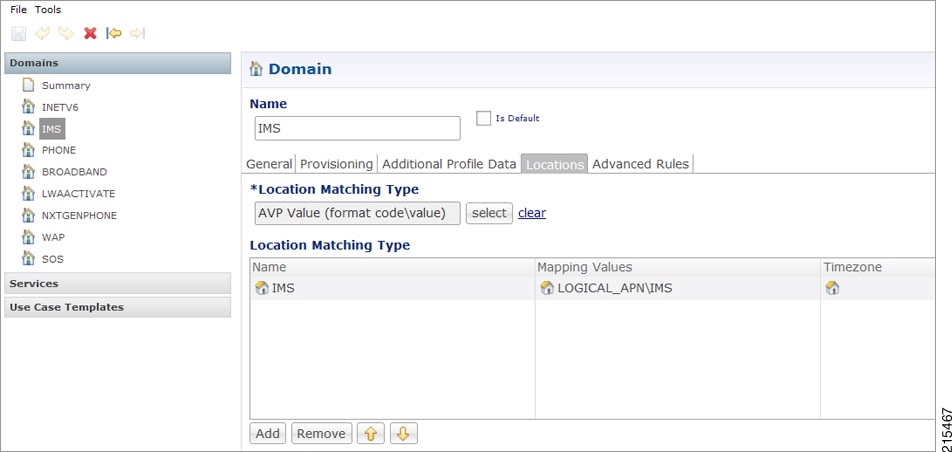Click the Remove button
952x452 pixels.
tap(321, 434)
